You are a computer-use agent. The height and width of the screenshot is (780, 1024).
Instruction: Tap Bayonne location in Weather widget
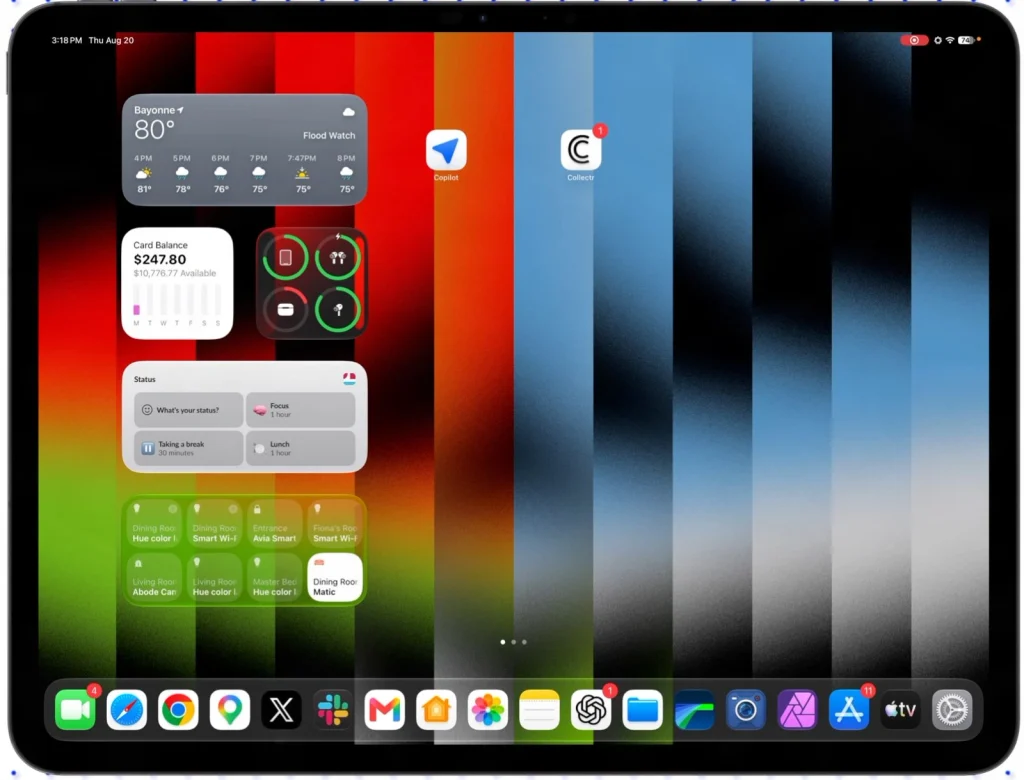(x=159, y=110)
